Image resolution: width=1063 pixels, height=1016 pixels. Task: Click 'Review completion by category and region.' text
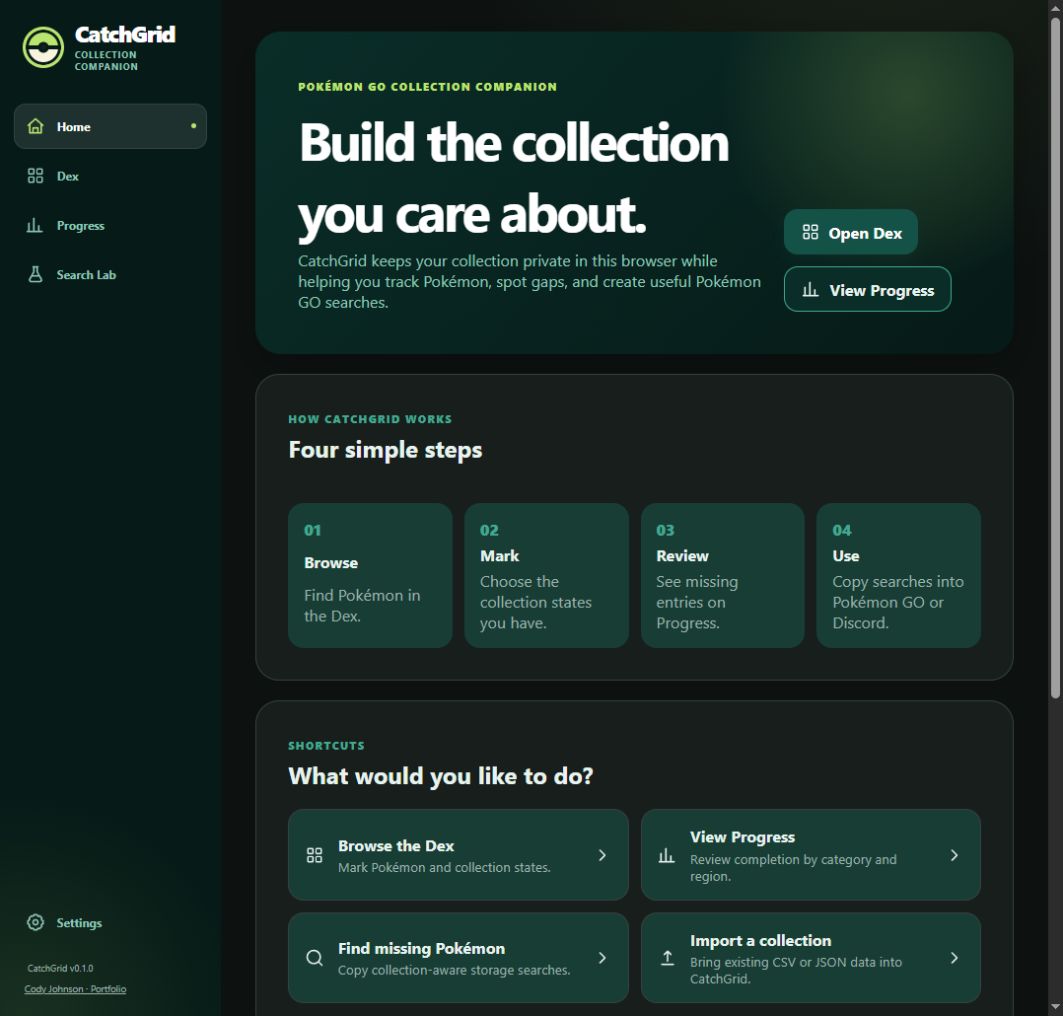coord(793,868)
